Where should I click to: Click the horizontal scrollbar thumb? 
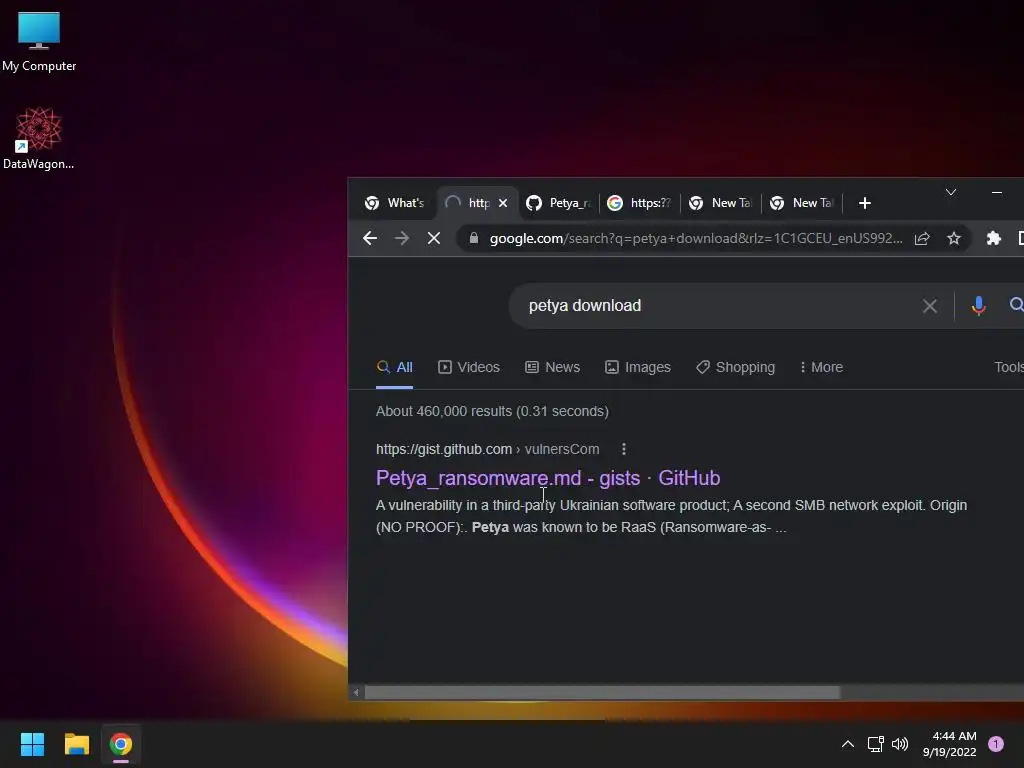[601, 692]
